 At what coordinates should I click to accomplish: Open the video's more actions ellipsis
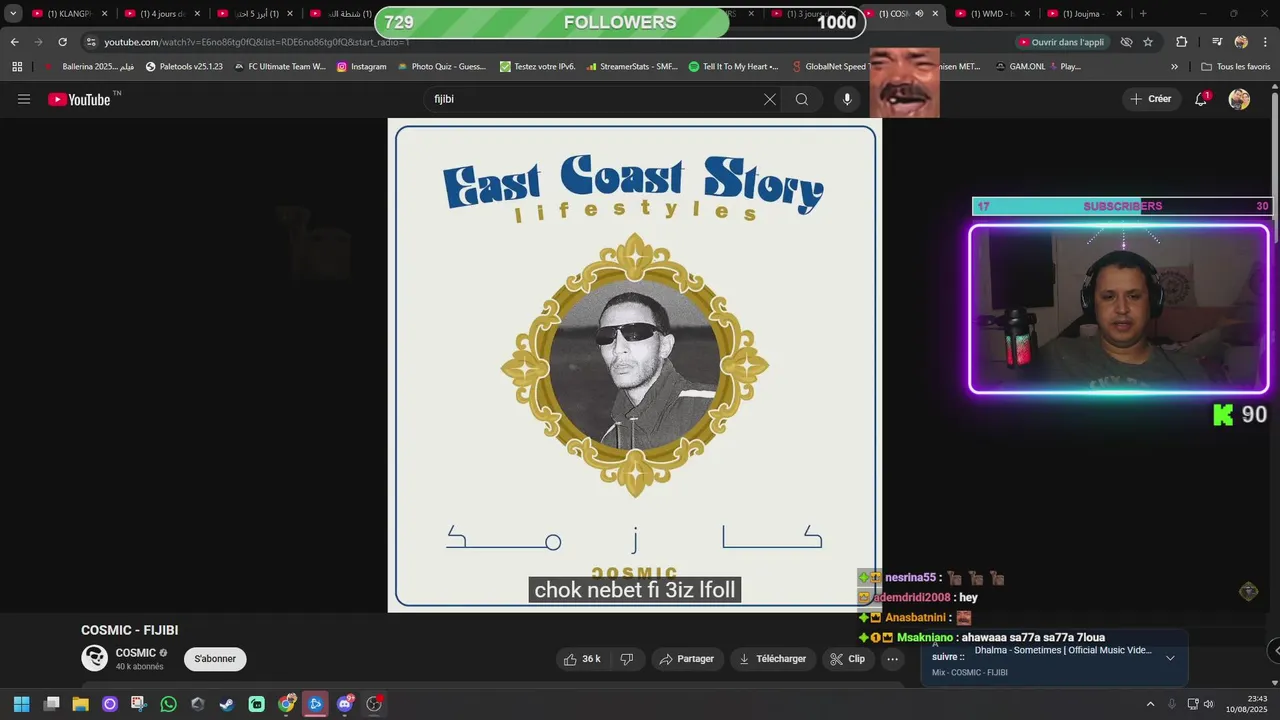[893, 659]
